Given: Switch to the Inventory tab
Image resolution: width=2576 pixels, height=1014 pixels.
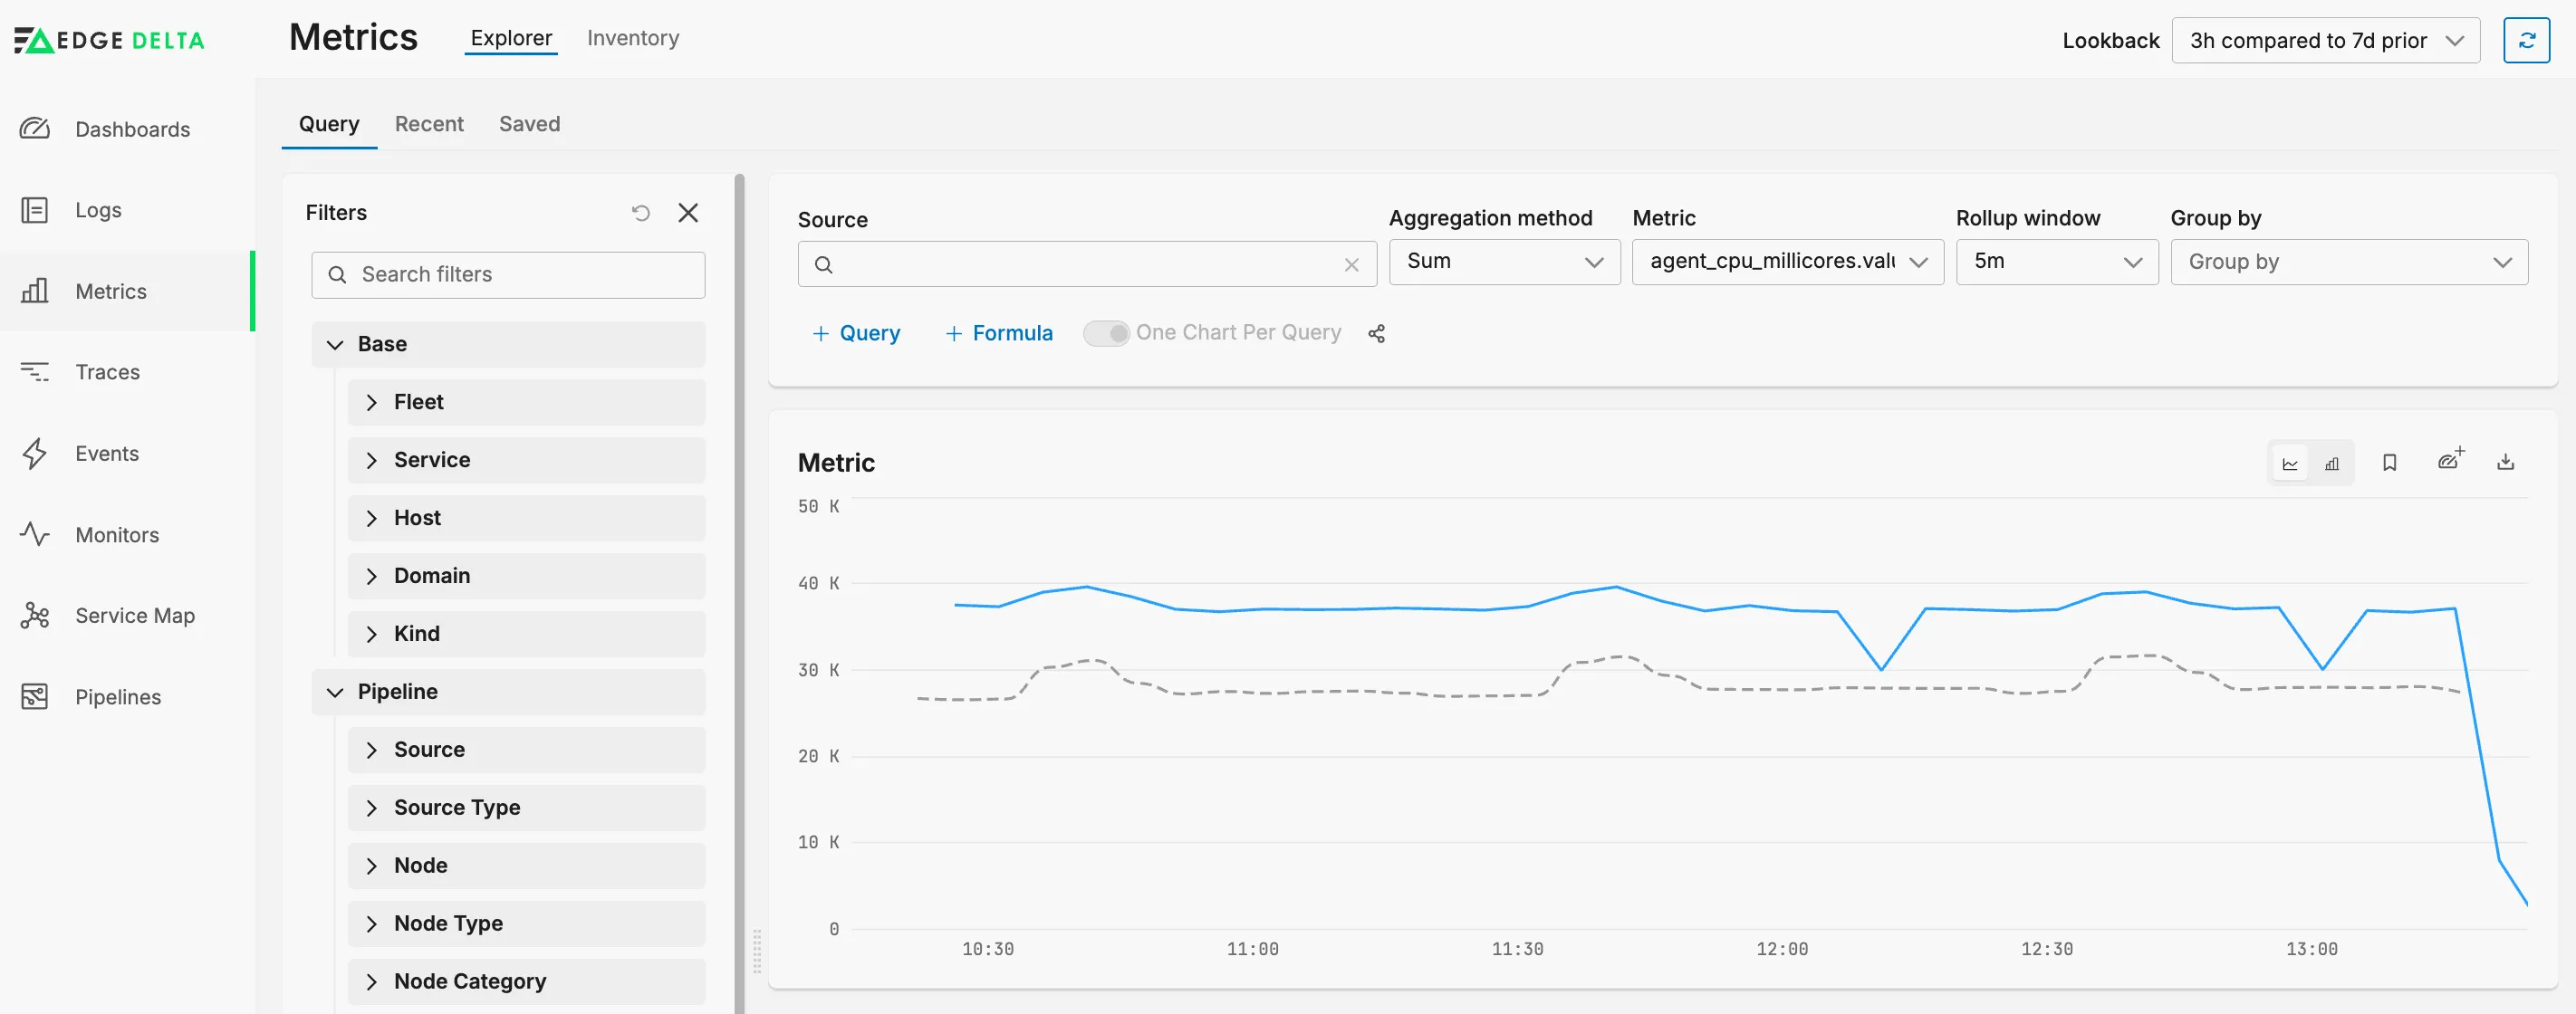Looking at the screenshot, I should click(x=633, y=38).
